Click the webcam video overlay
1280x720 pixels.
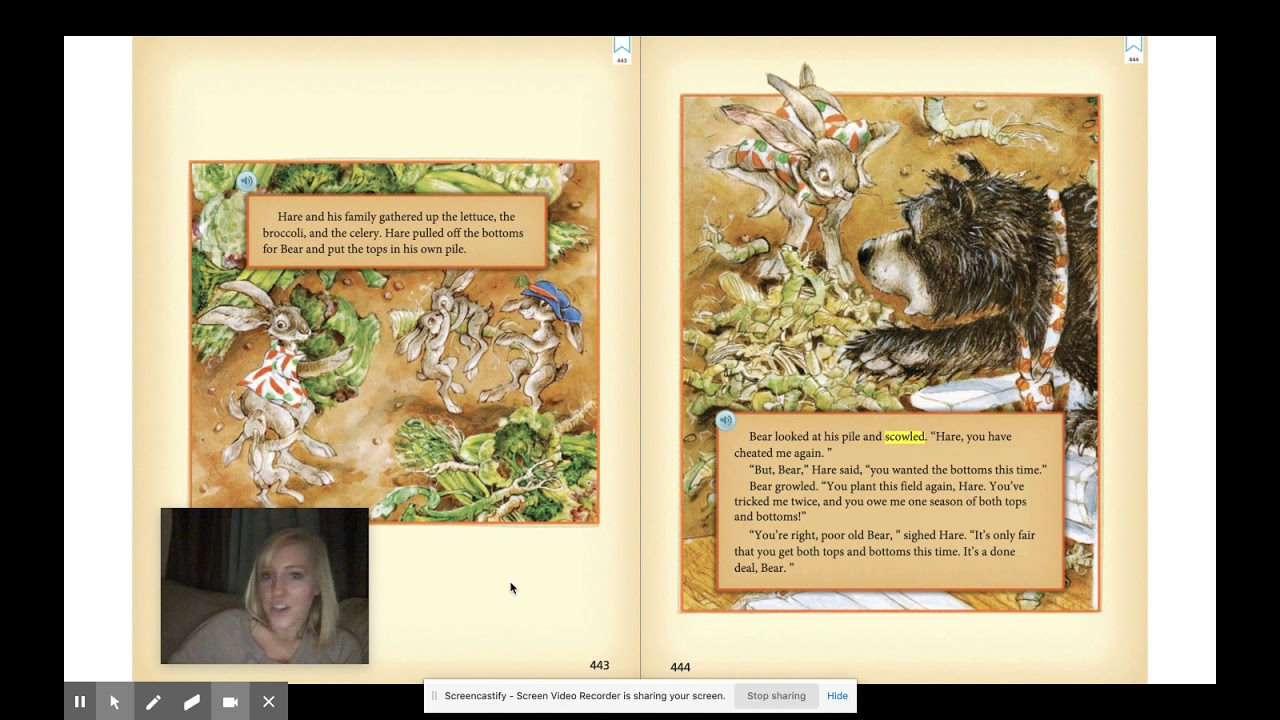pos(265,586)
